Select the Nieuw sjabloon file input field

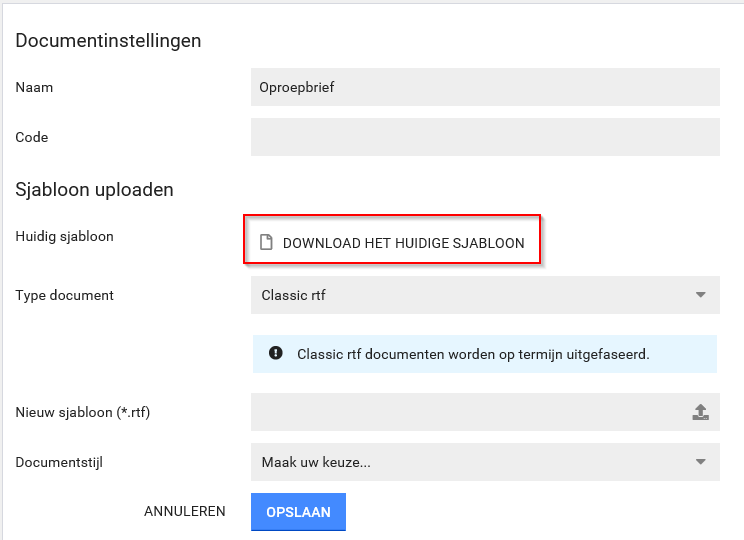[465, 412]
